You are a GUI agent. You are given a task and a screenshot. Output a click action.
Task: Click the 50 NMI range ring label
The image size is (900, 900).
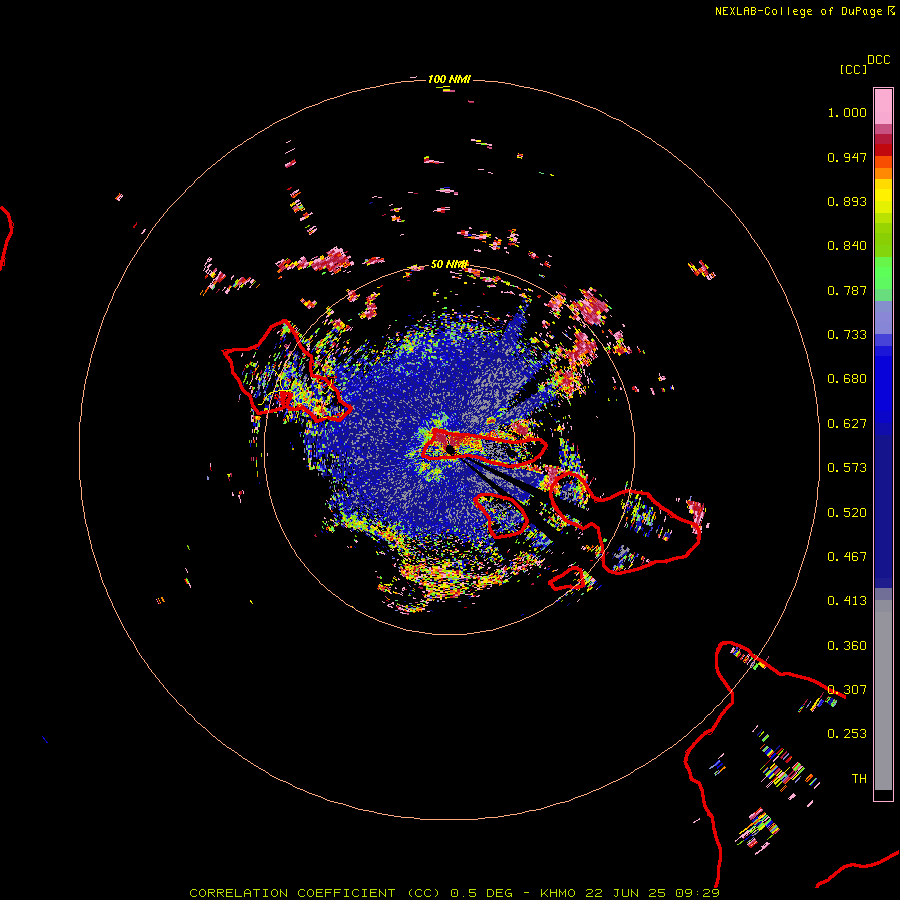[449, 264]
